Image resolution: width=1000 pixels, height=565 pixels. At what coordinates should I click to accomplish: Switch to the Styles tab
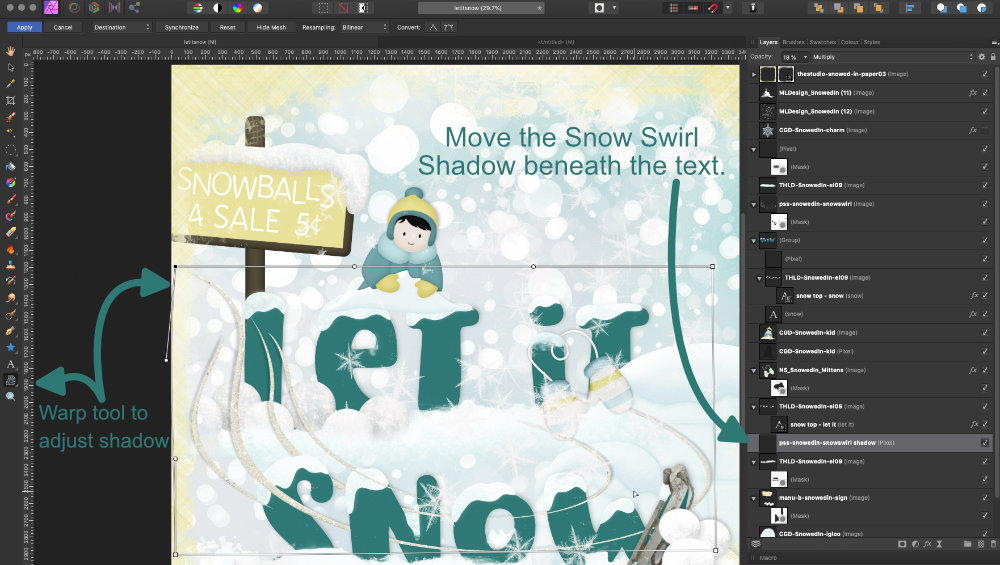(872, 42)
